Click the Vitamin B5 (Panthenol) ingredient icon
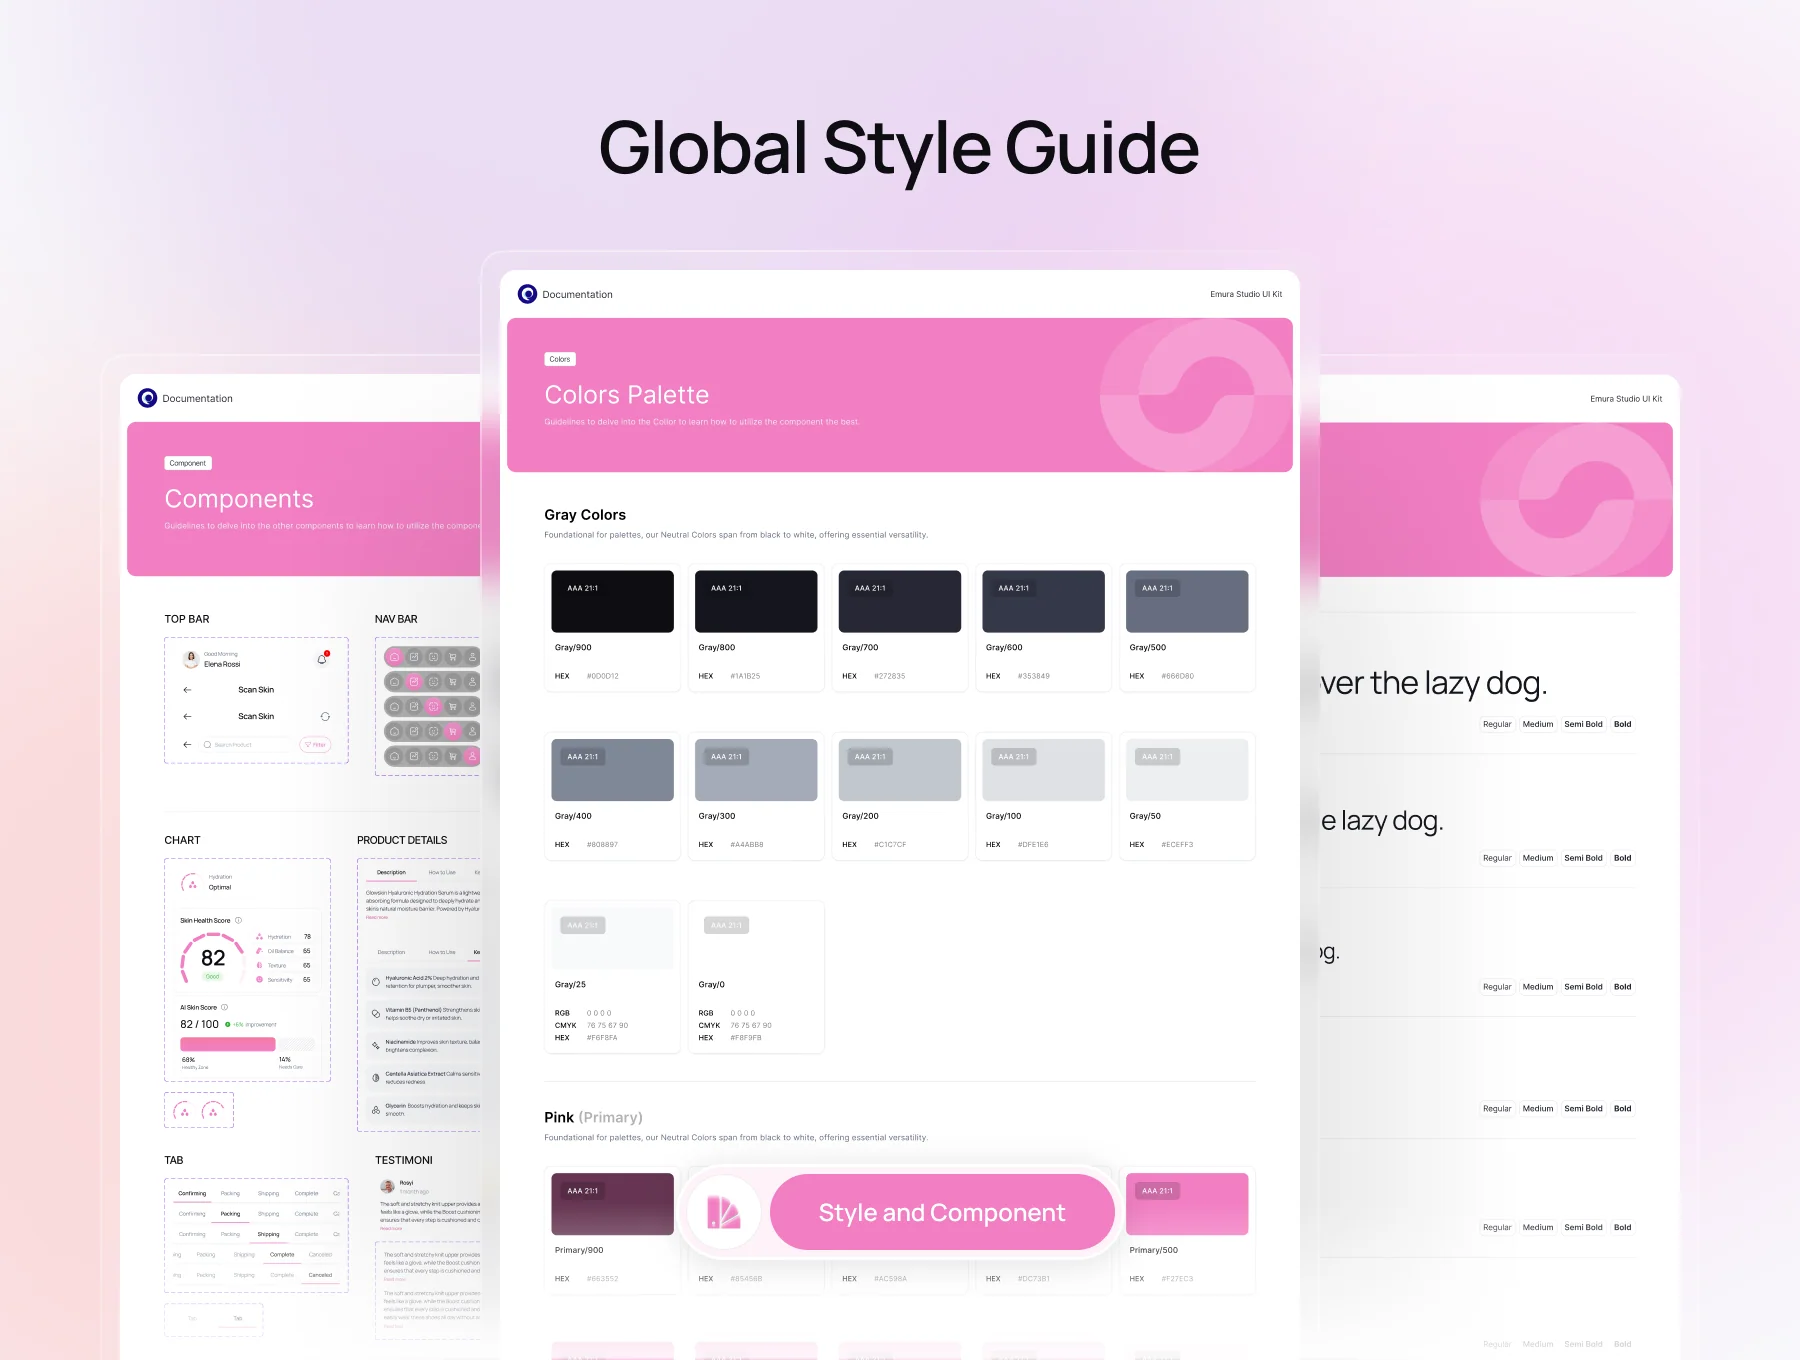This screenshot has height=1360, width=1800. [376, 1014]
